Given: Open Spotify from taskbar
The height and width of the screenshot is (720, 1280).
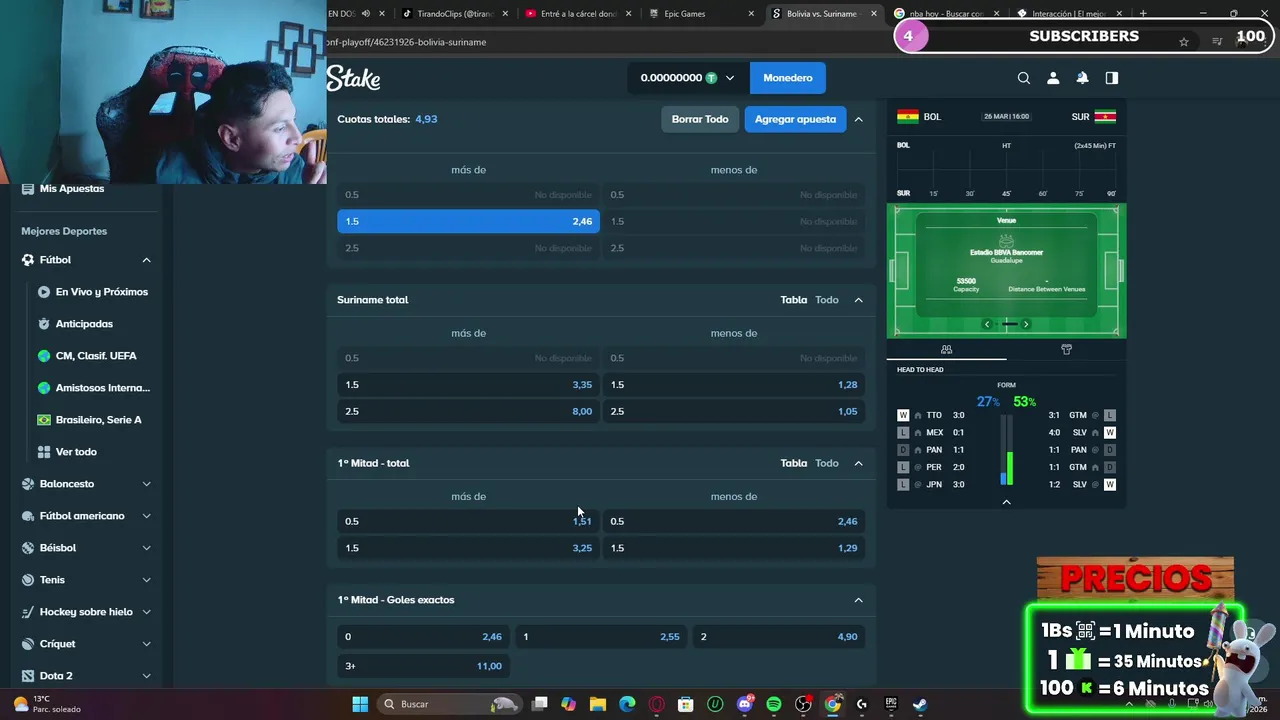Looking at the screenshot, I should pyautogui.click(x=774, y=704).
